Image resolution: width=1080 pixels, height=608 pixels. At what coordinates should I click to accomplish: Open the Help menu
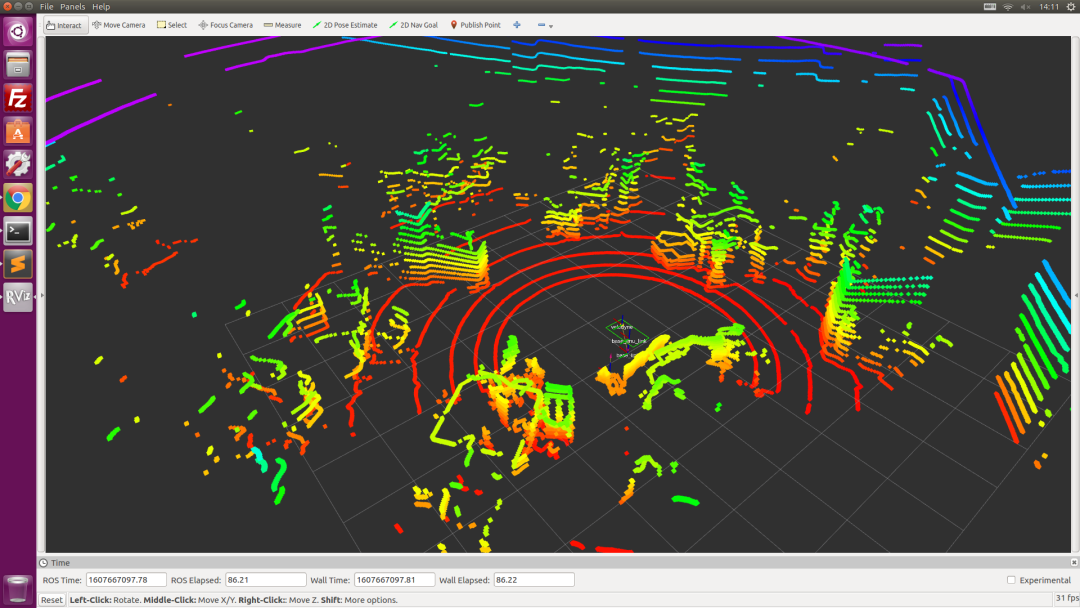[101, 7]
